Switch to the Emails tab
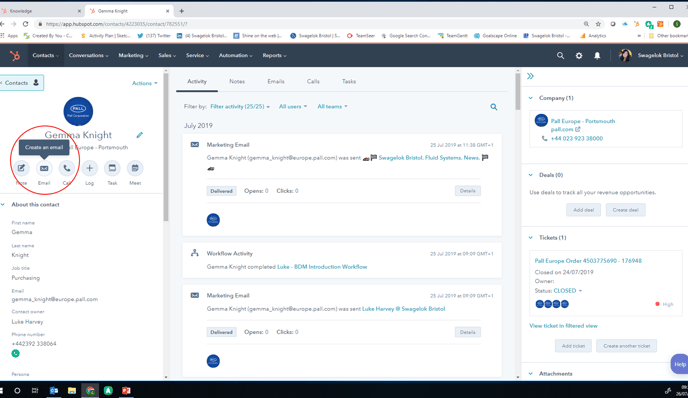This screenshot has height=398, width=688. (276, 82)
